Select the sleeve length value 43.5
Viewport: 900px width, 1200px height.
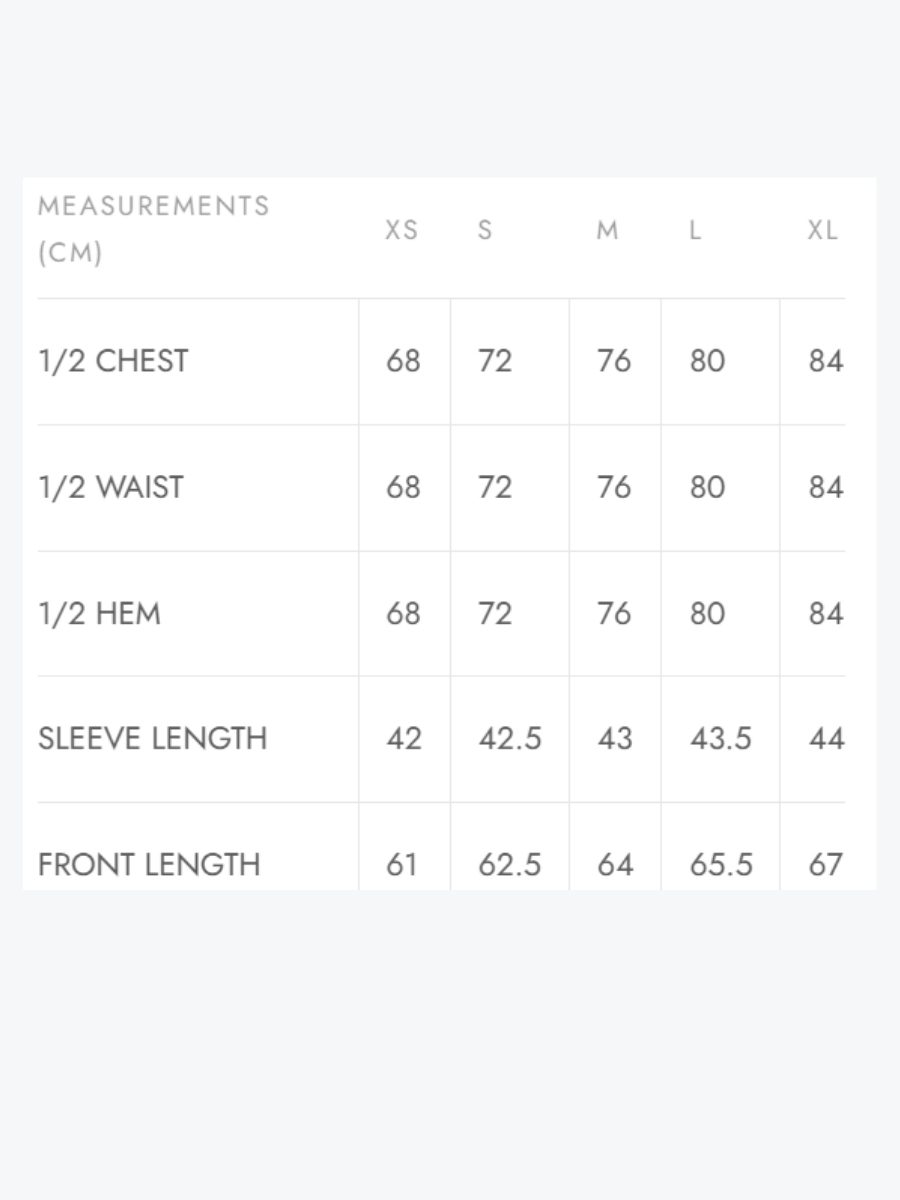[x=721, y=739]
